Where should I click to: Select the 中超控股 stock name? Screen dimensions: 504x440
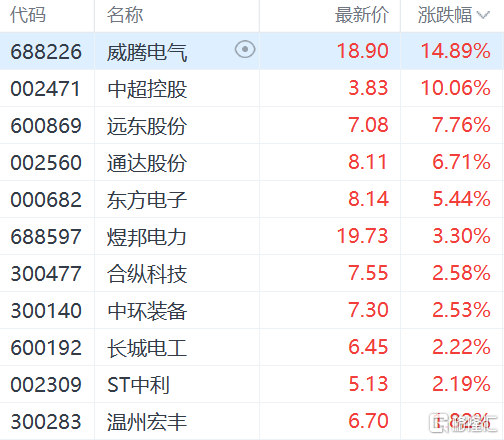pyautogui.click(x=147, y=89)
